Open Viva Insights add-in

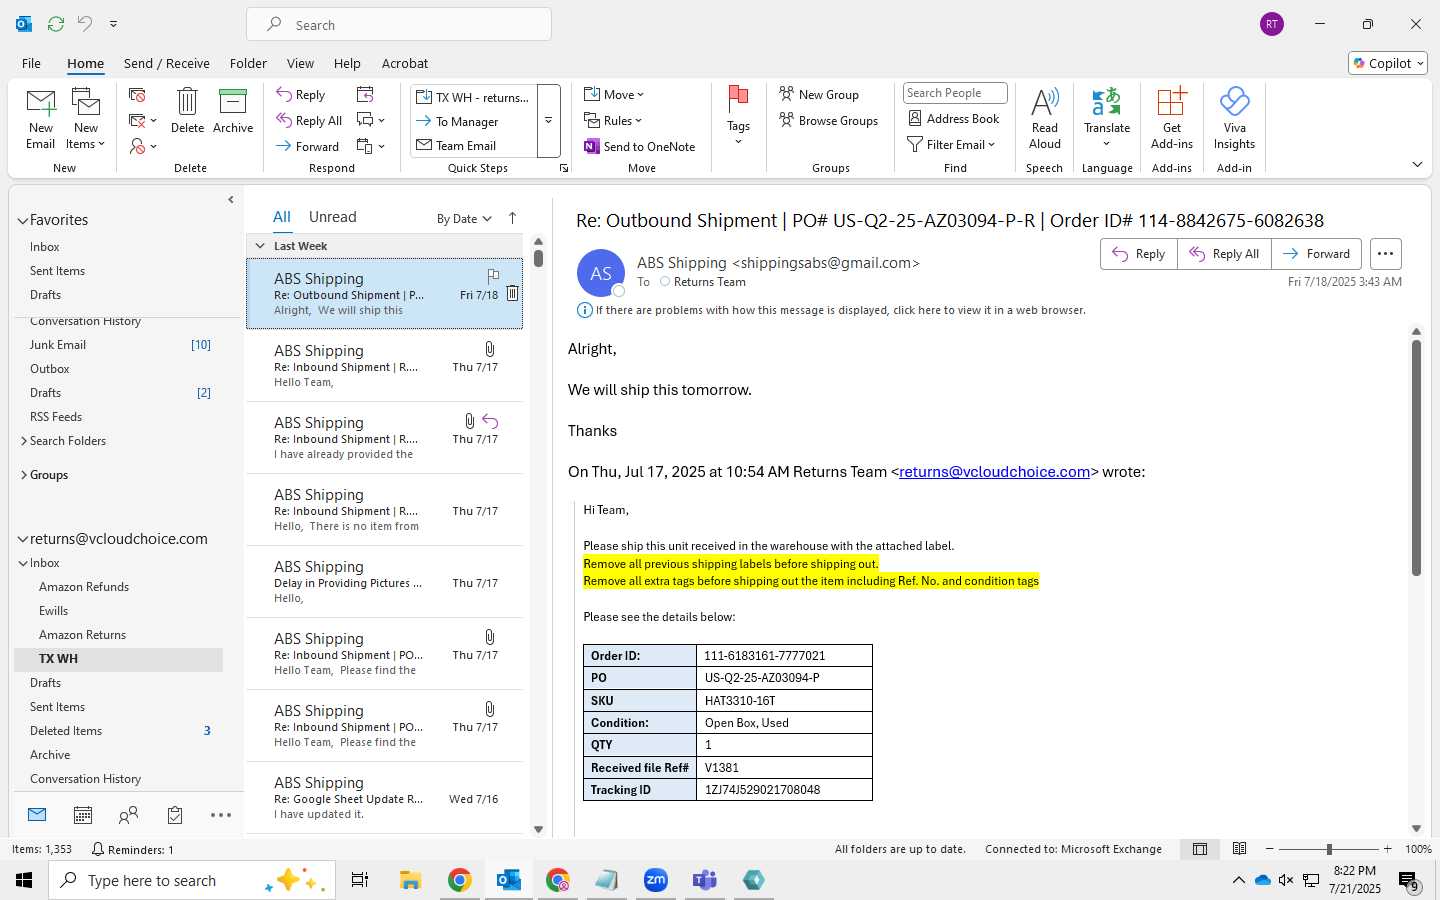coord(1234,118)
